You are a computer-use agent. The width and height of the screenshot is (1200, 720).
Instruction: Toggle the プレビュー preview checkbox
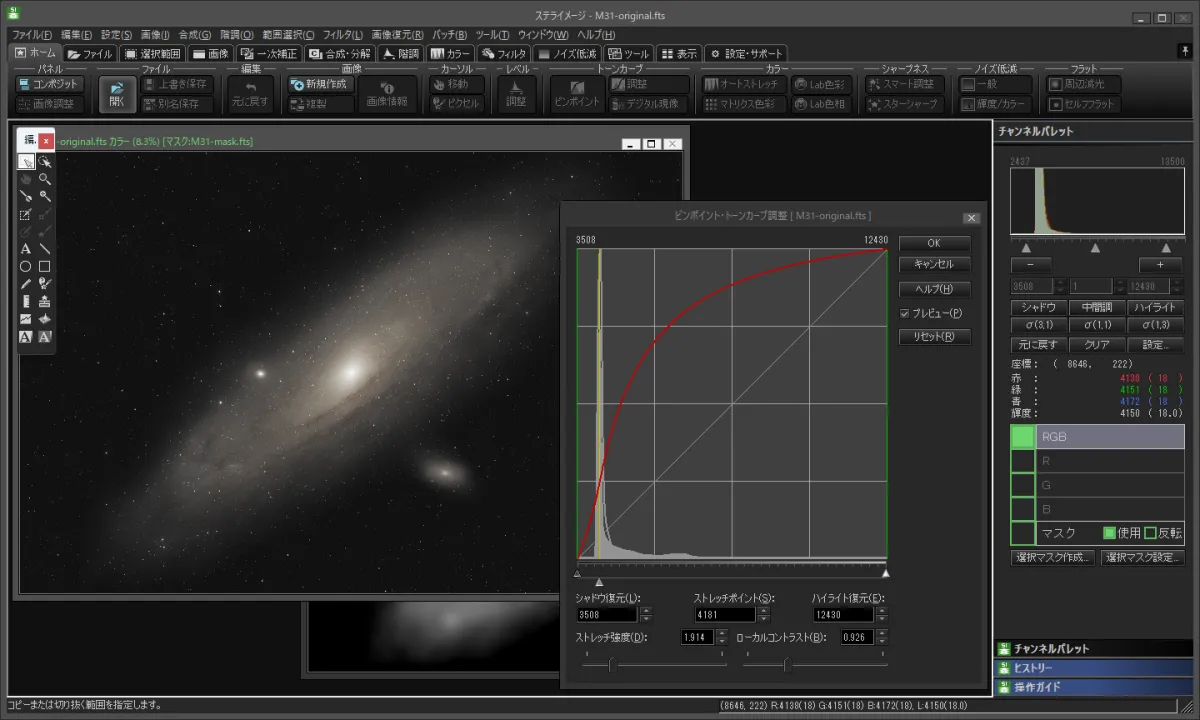(x=905, y=313)
